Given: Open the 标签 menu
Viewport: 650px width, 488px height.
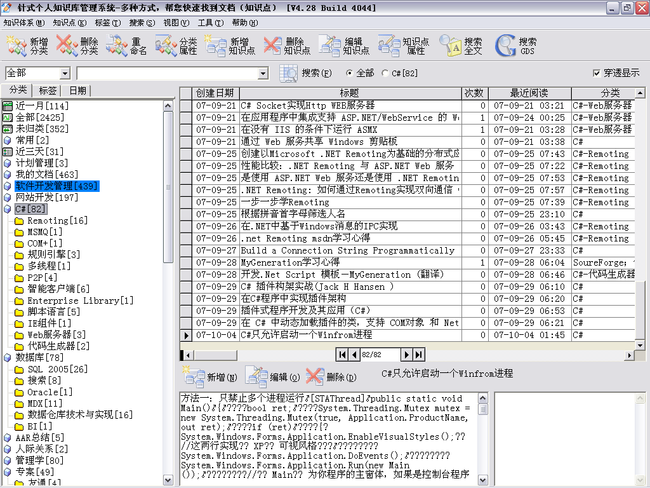Looking at the screenshot, I should (x=108, y=23).
